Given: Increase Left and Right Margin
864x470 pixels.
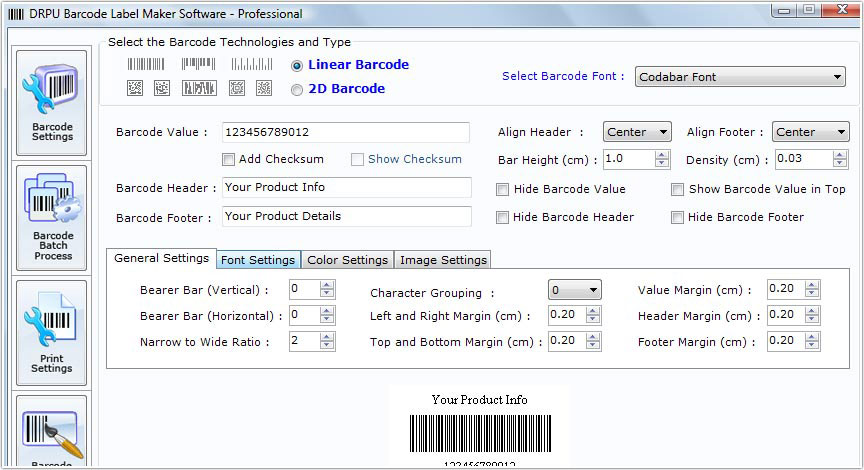Looking at the screenshot, I should click(593, 311).
